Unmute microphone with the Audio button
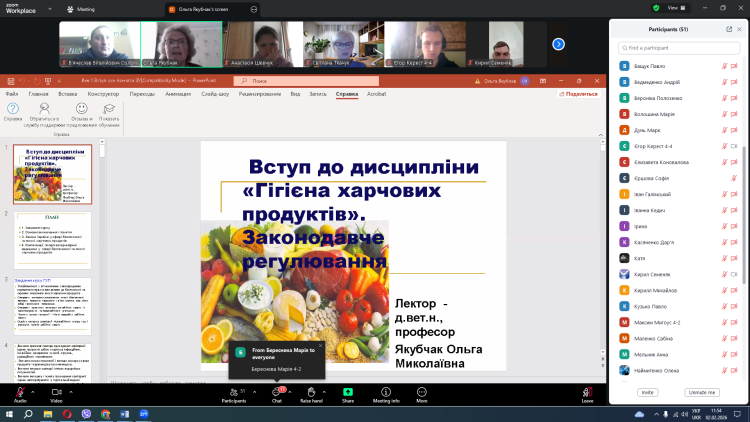 tap(20, 395)
